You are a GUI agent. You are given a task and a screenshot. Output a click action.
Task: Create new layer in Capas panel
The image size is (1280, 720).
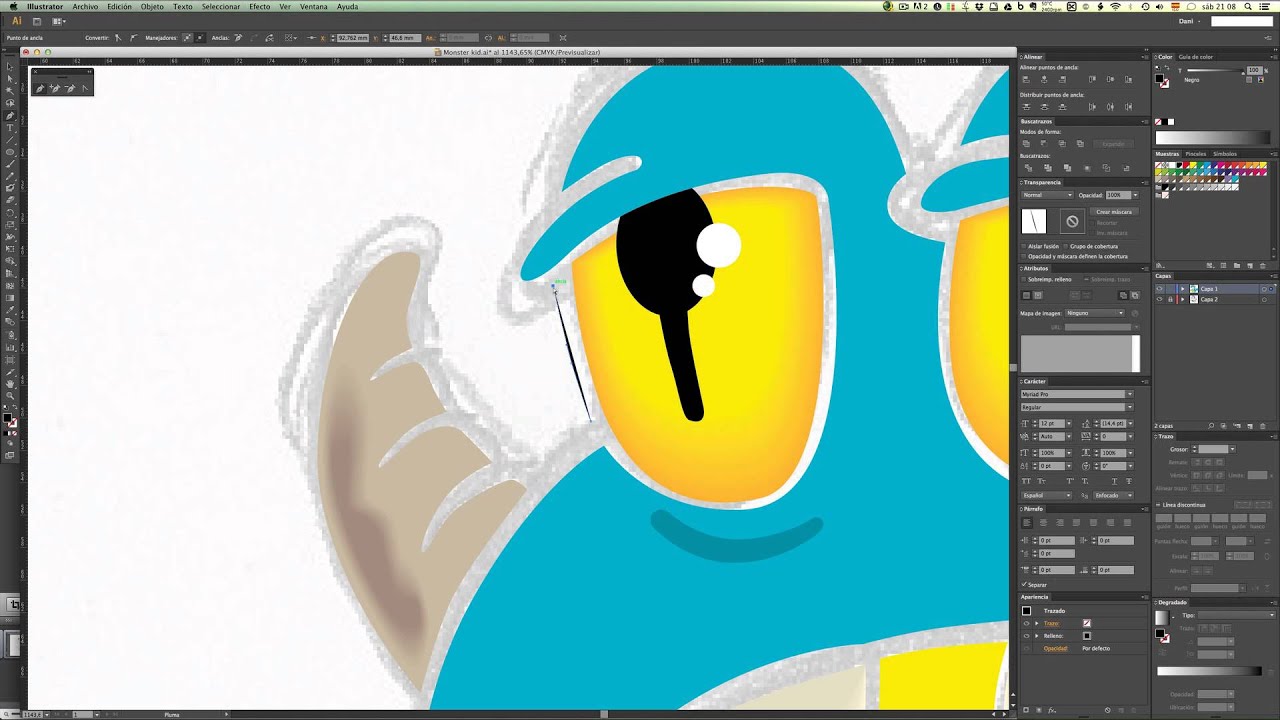click(1250, 426)
